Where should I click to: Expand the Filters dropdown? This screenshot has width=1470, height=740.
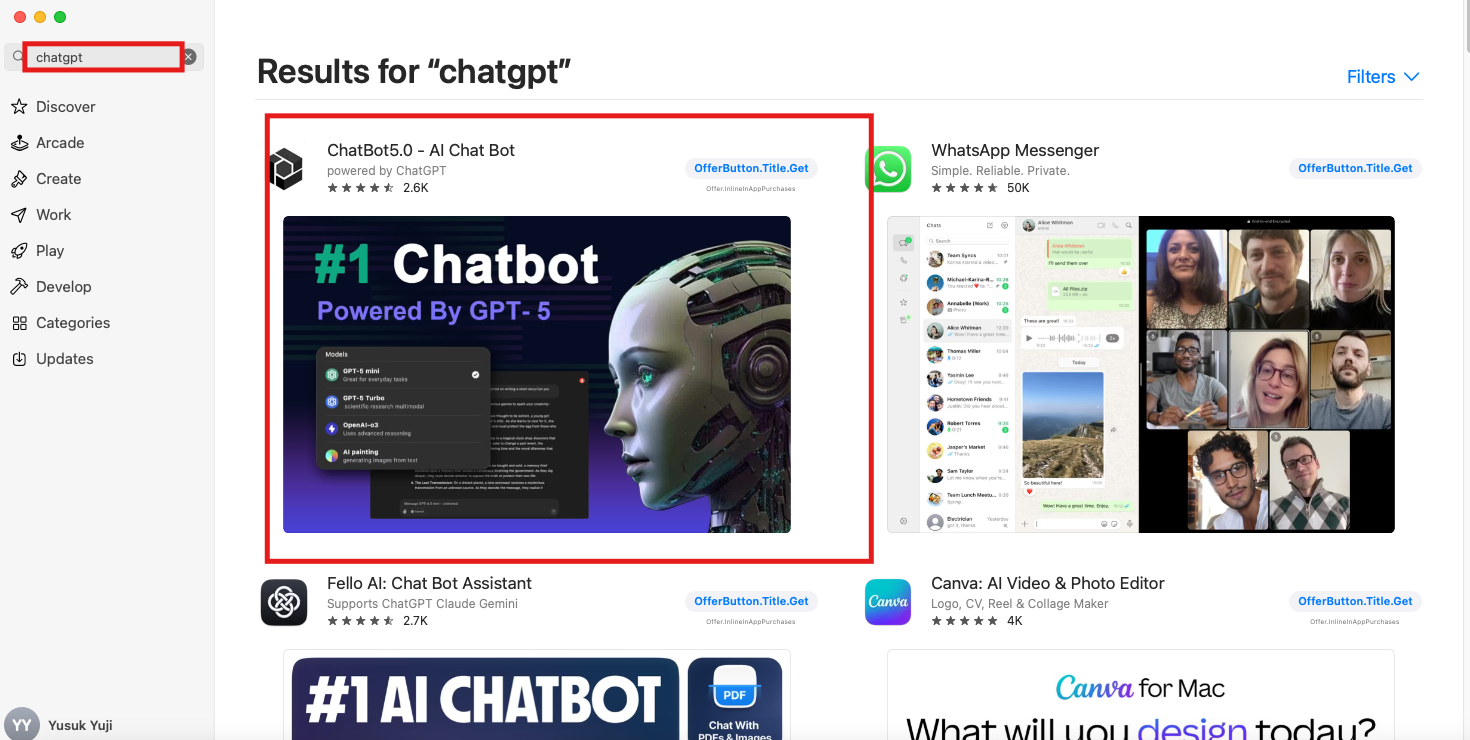(1383, 77)
